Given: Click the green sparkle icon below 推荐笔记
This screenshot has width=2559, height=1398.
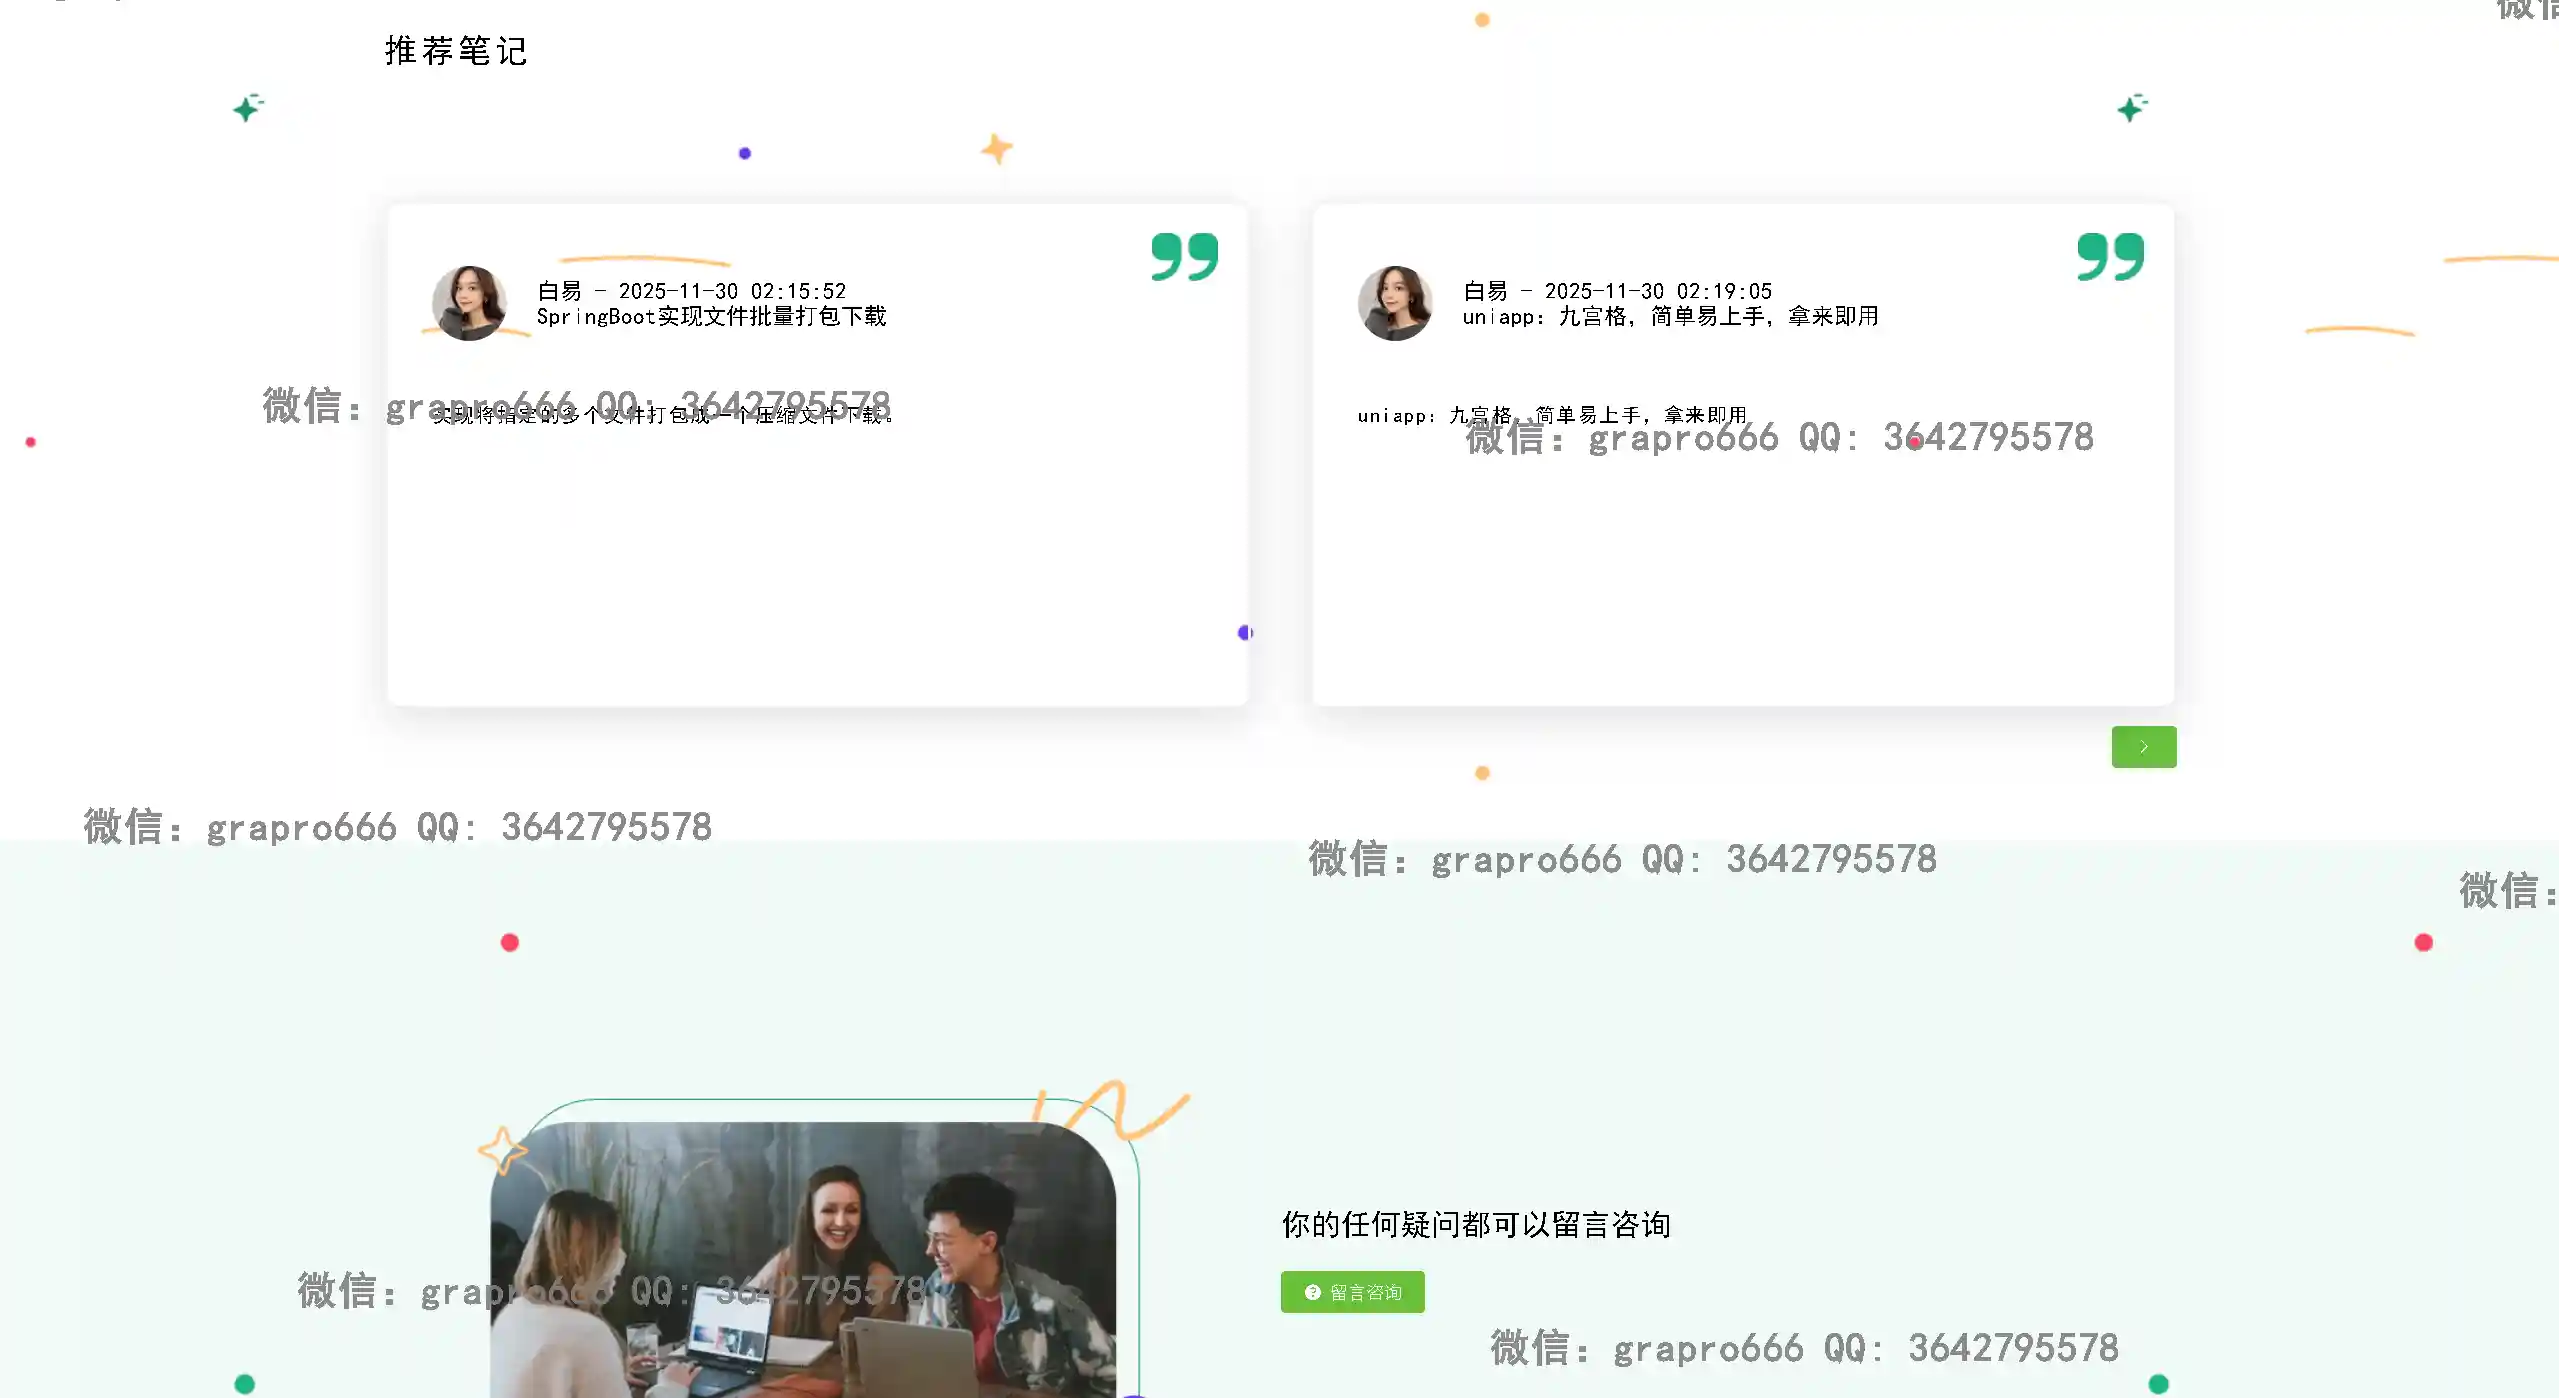Looking at the screenshot, I should tap(247, 107).
